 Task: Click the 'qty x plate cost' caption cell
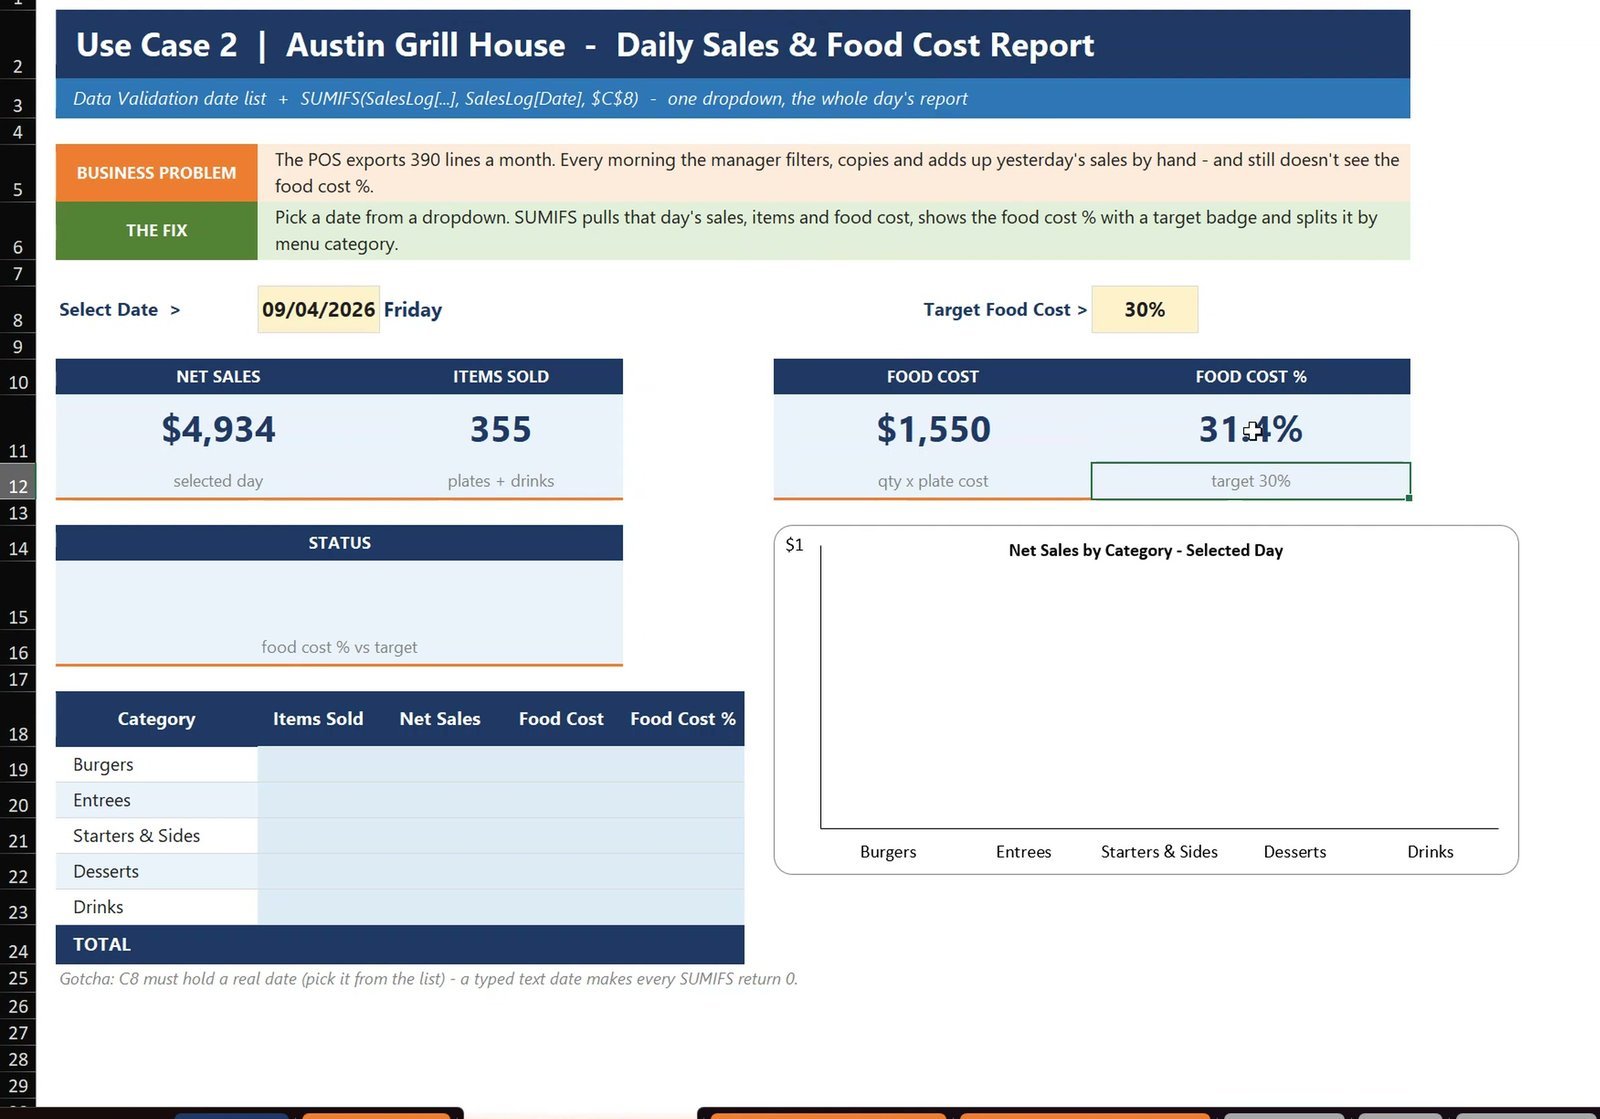pyautogui.click(x=933, y=481)
